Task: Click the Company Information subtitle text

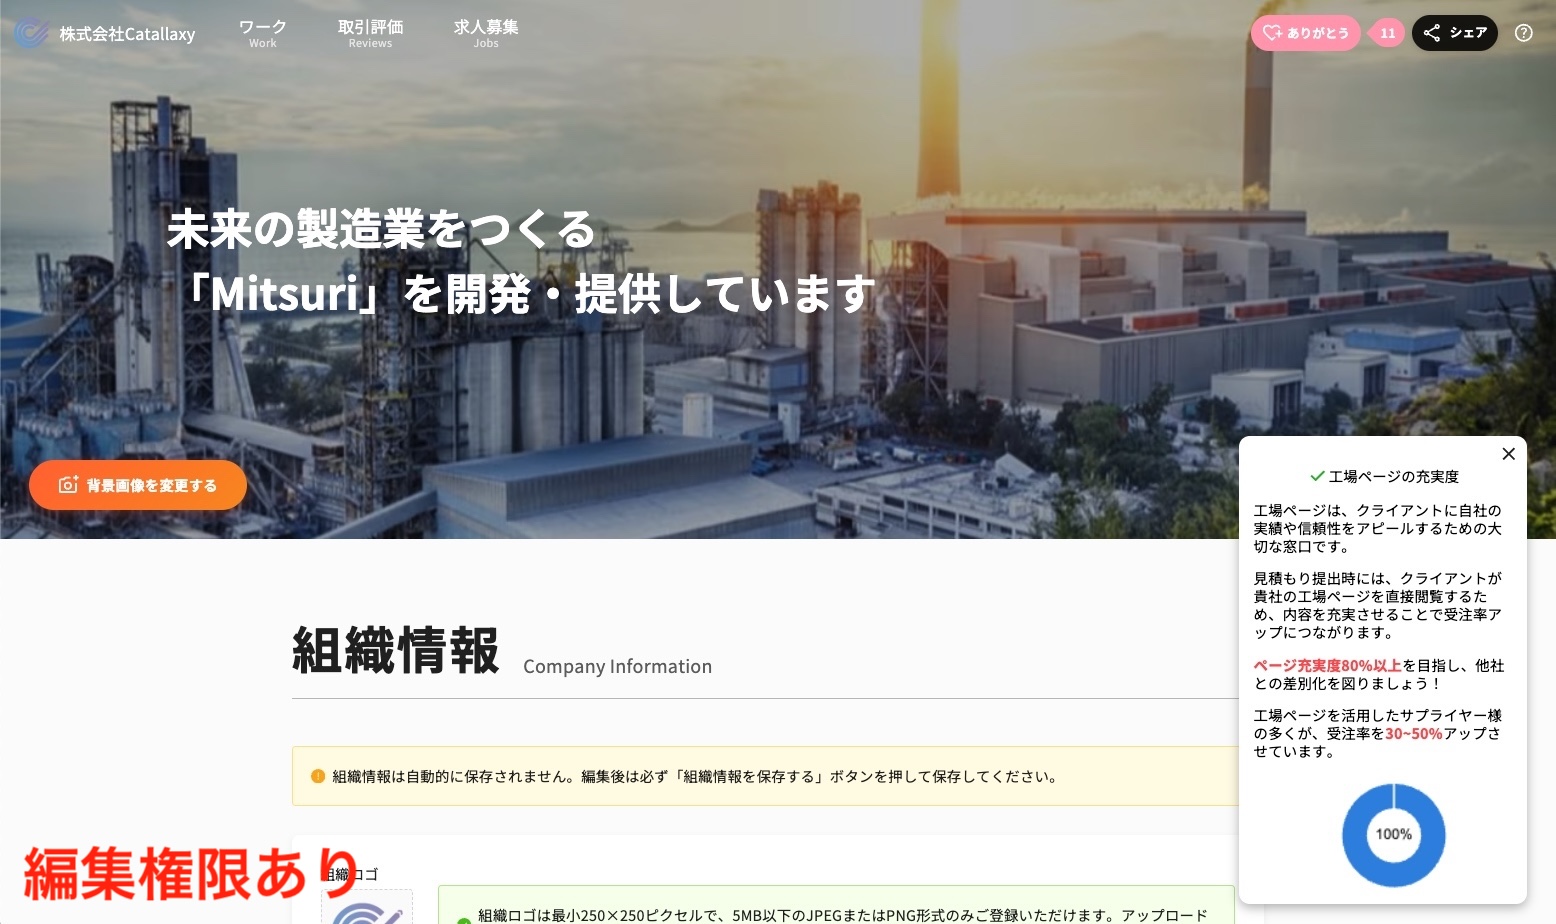Action: coord(617,666)
